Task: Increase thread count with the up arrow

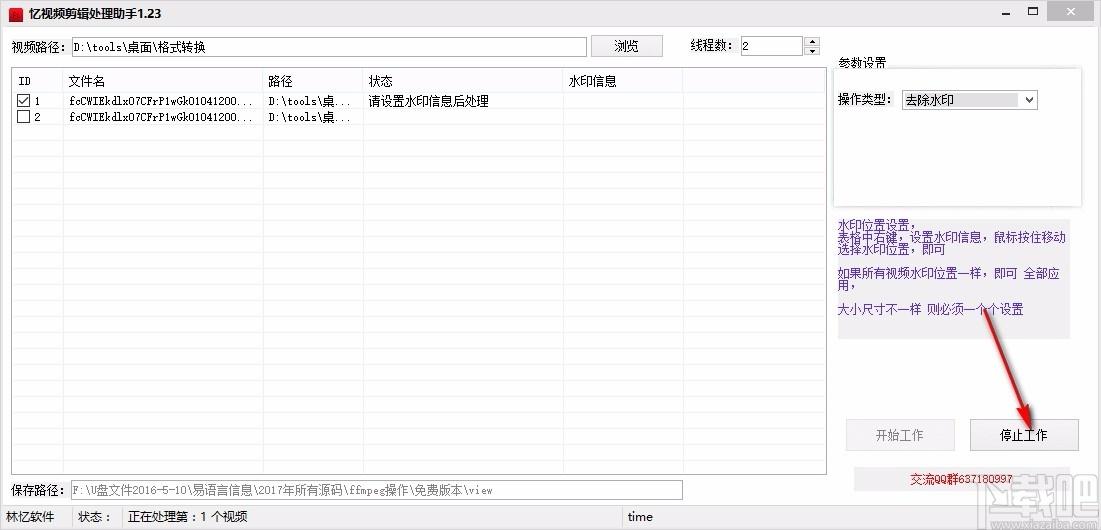Action: click(812, 41)
